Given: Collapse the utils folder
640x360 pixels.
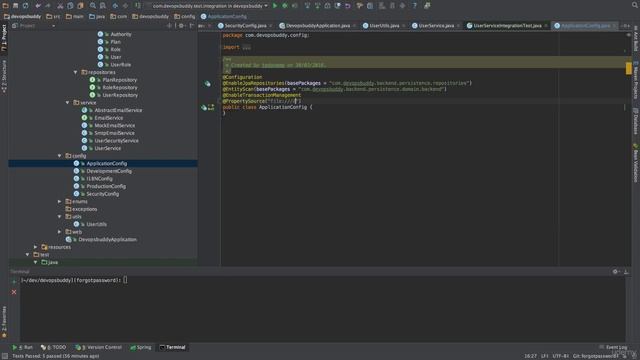Looking at the screenshot, I should pos(60,217).
